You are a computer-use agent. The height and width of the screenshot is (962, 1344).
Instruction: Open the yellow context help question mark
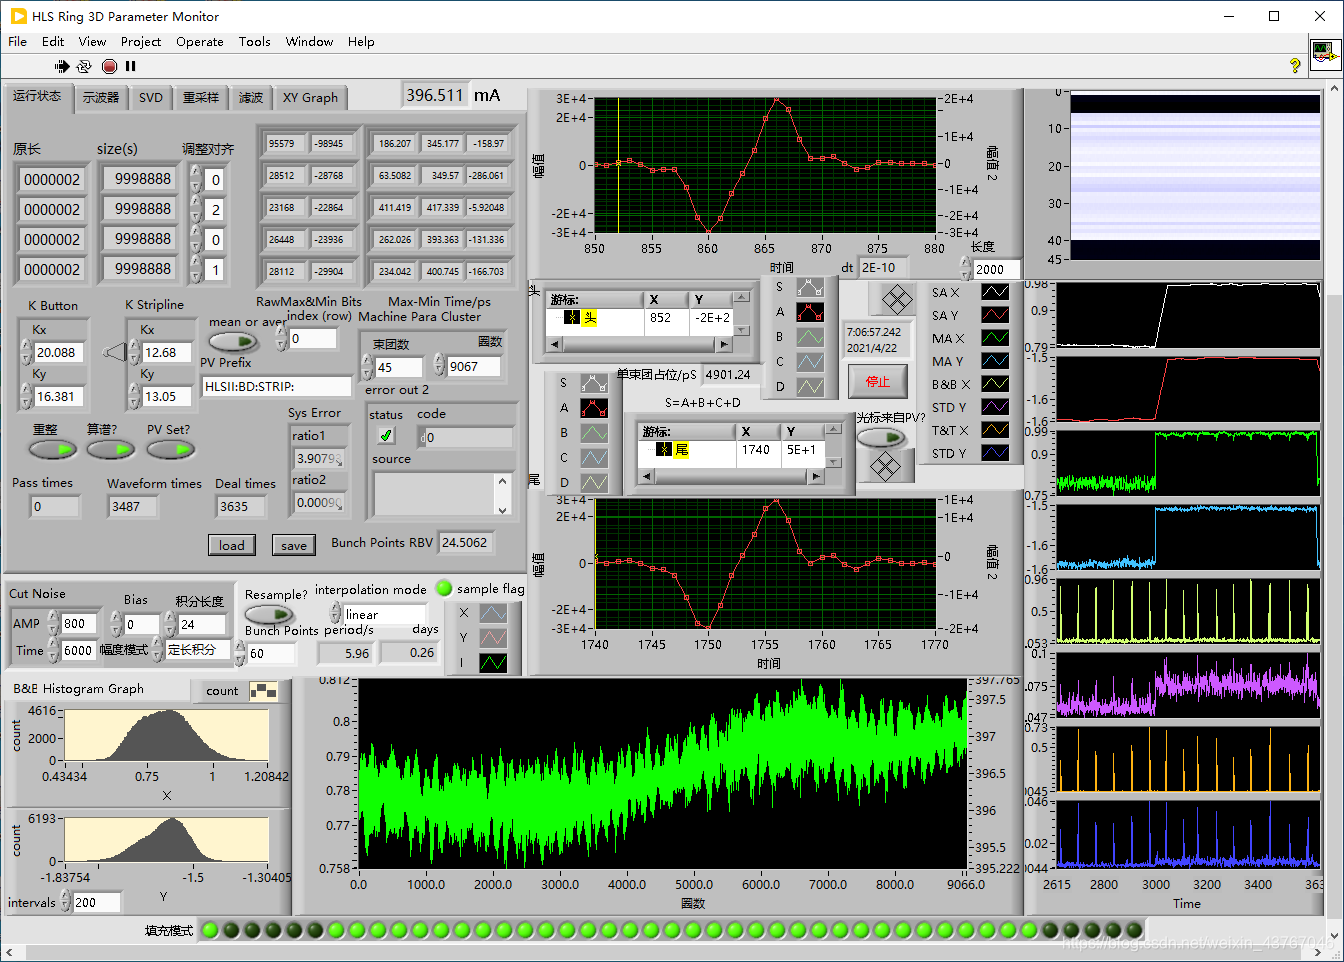point(1295,65)
